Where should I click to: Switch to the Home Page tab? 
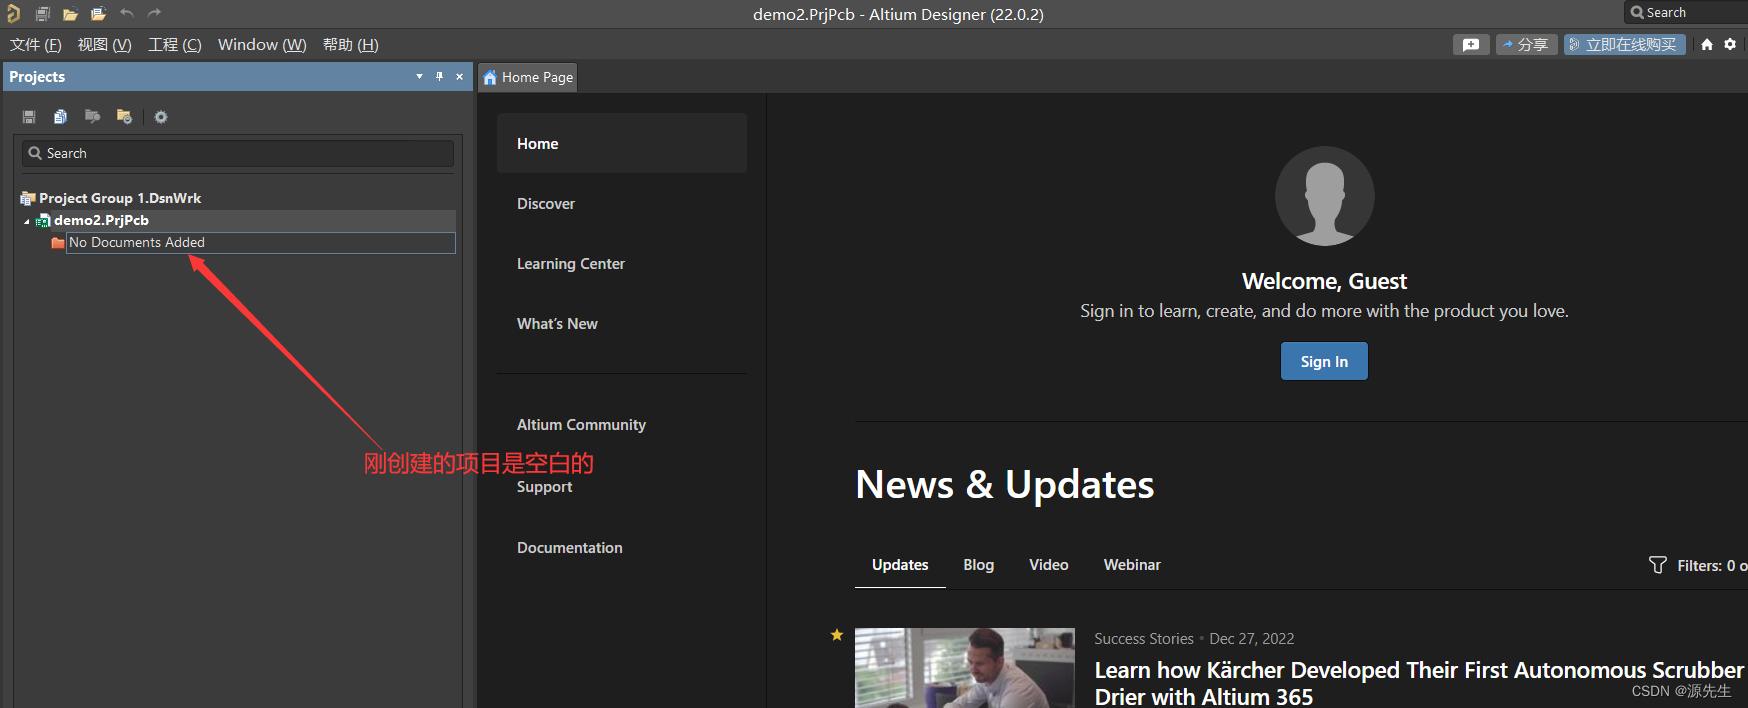pos(528,77)
